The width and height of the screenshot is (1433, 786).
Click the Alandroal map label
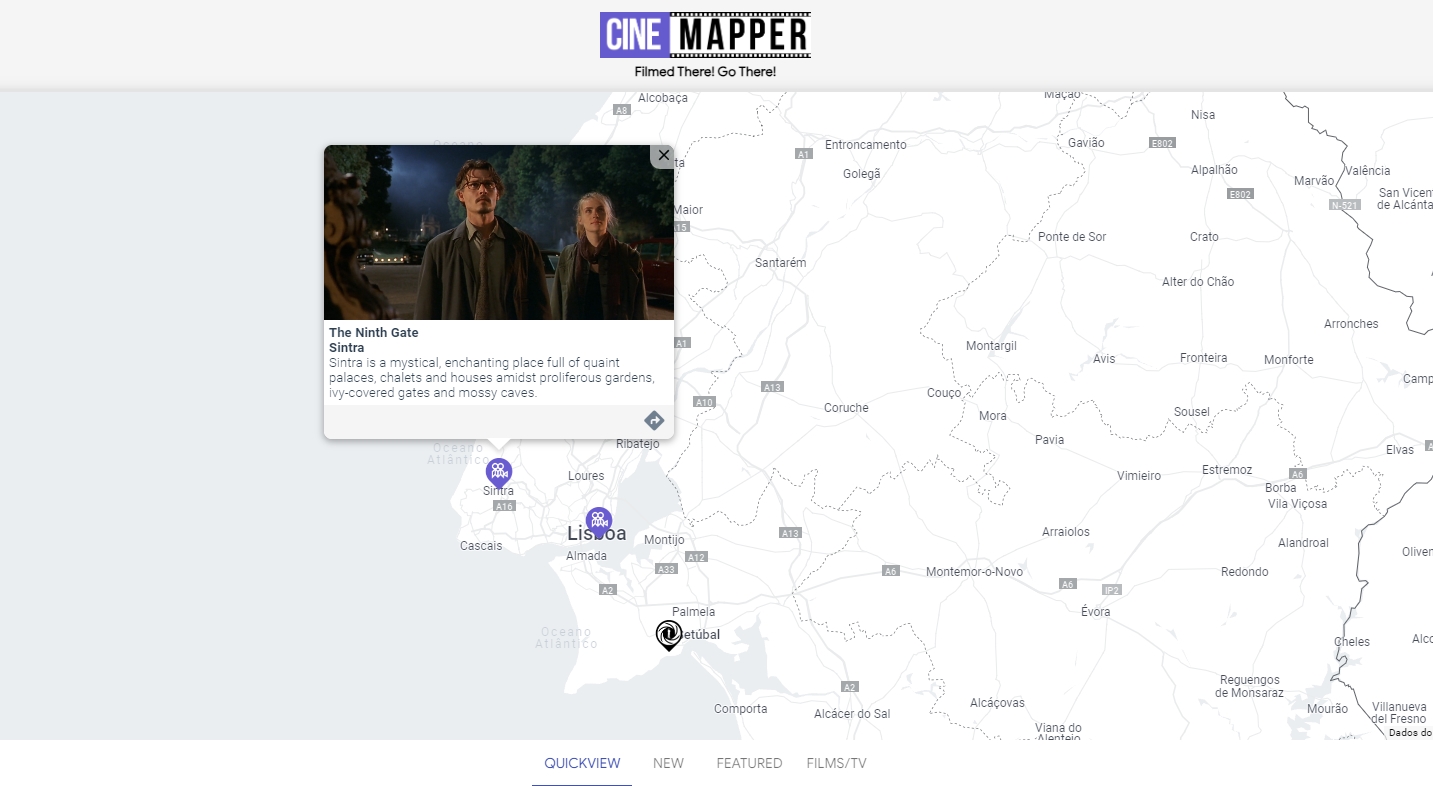click(1303, 543)
